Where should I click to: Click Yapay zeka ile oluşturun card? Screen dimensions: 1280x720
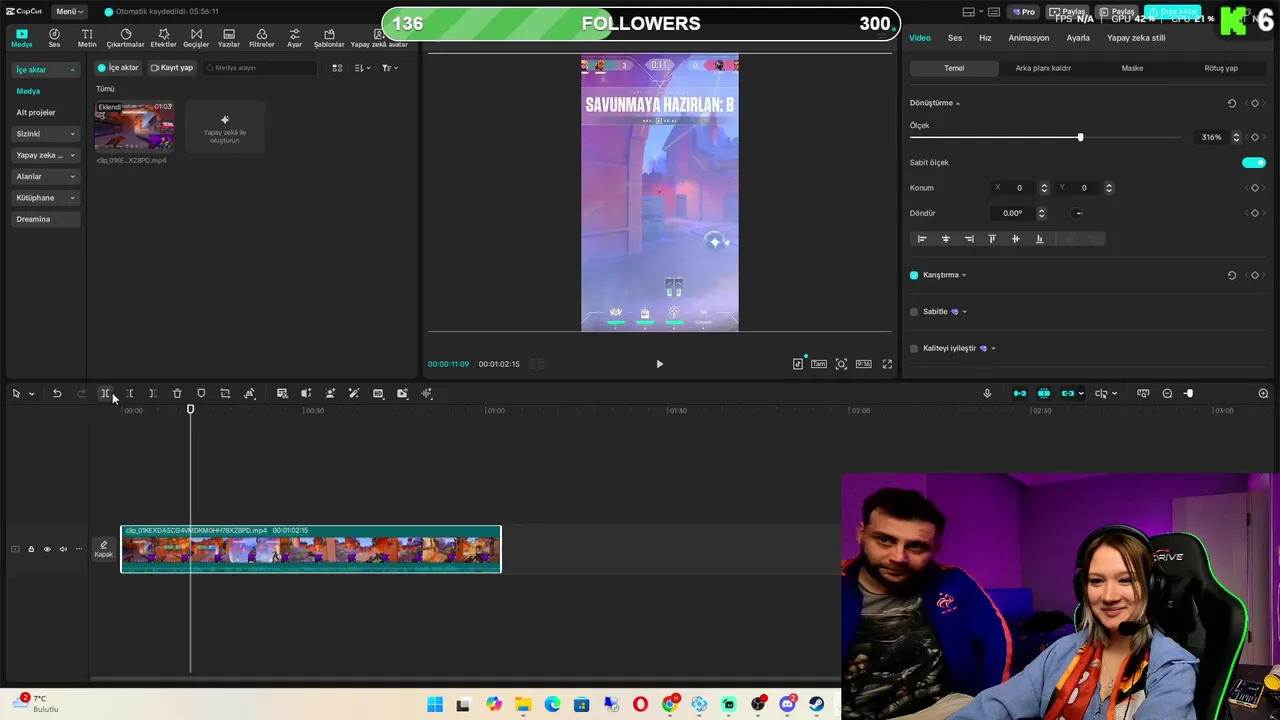click(x=225, y=127)
